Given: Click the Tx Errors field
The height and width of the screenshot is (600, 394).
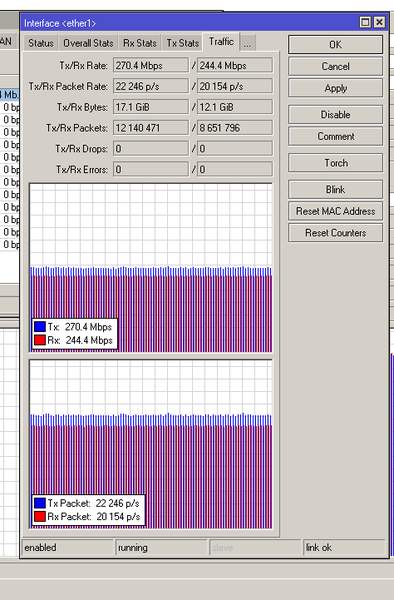Looking at the screenshot, I should (x=151, y=169).
